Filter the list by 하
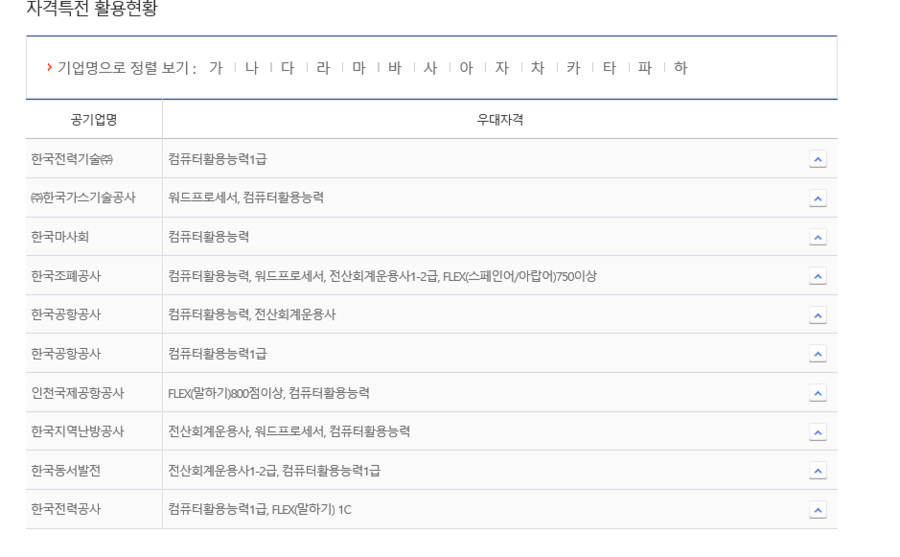 (x=680, y=68)
